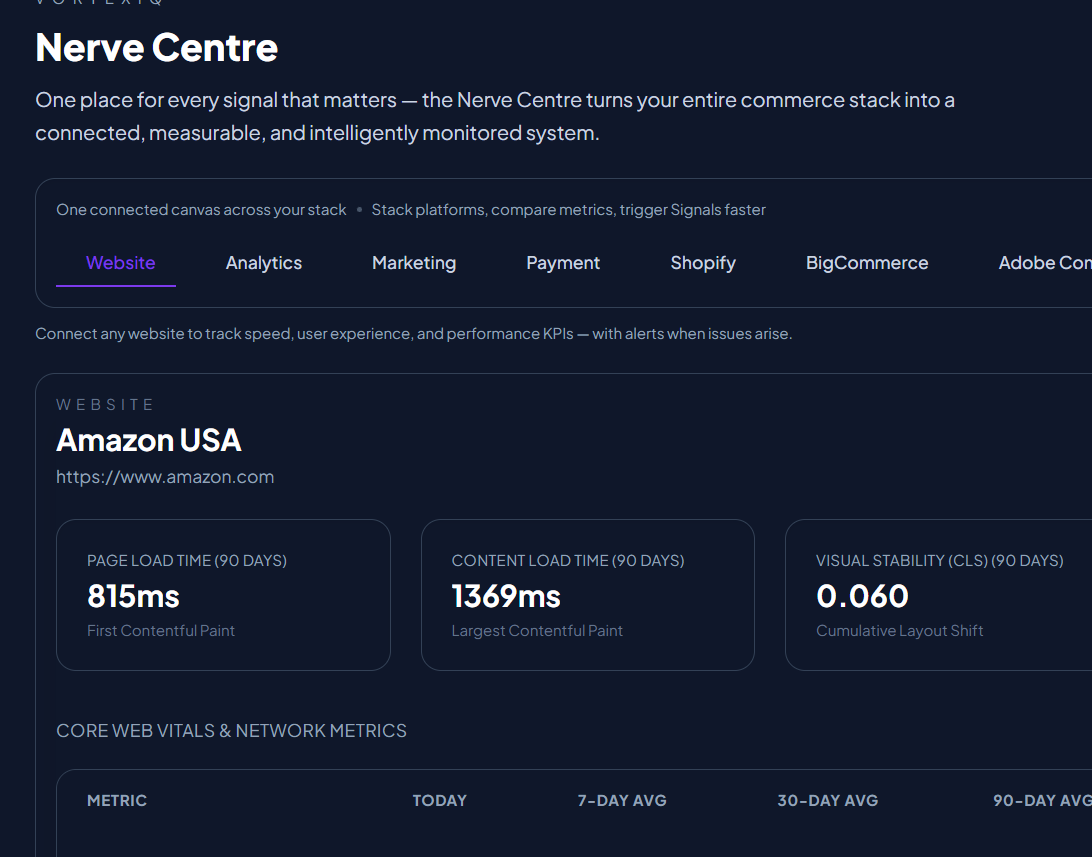Select the Adobe Commerce tab

pyautogui.click(x=1045, y=263)
